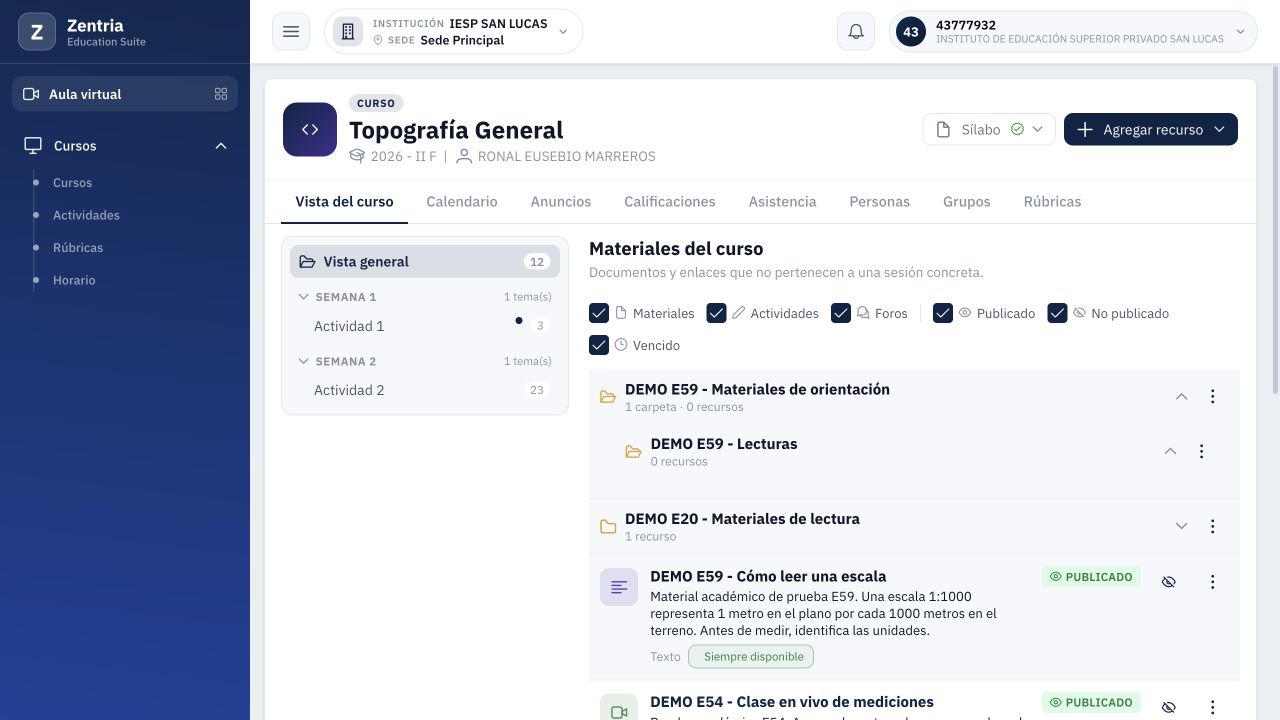Viewport: 1280px width, 720px height.
Task: Collapse SEMANA 2 in the course outline
Action: point(425,361)
